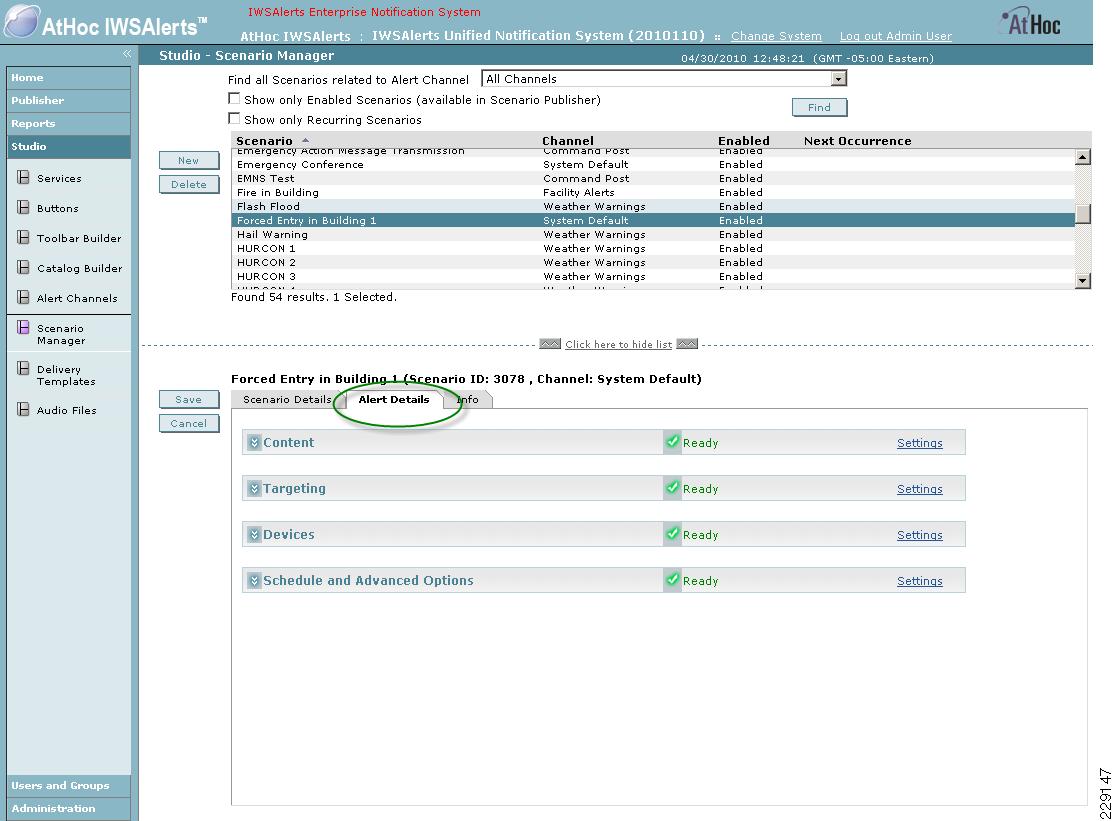Click the Targeting Ready checkmark icon
Screen dimensions: 1112x821
tap(672, 488)
